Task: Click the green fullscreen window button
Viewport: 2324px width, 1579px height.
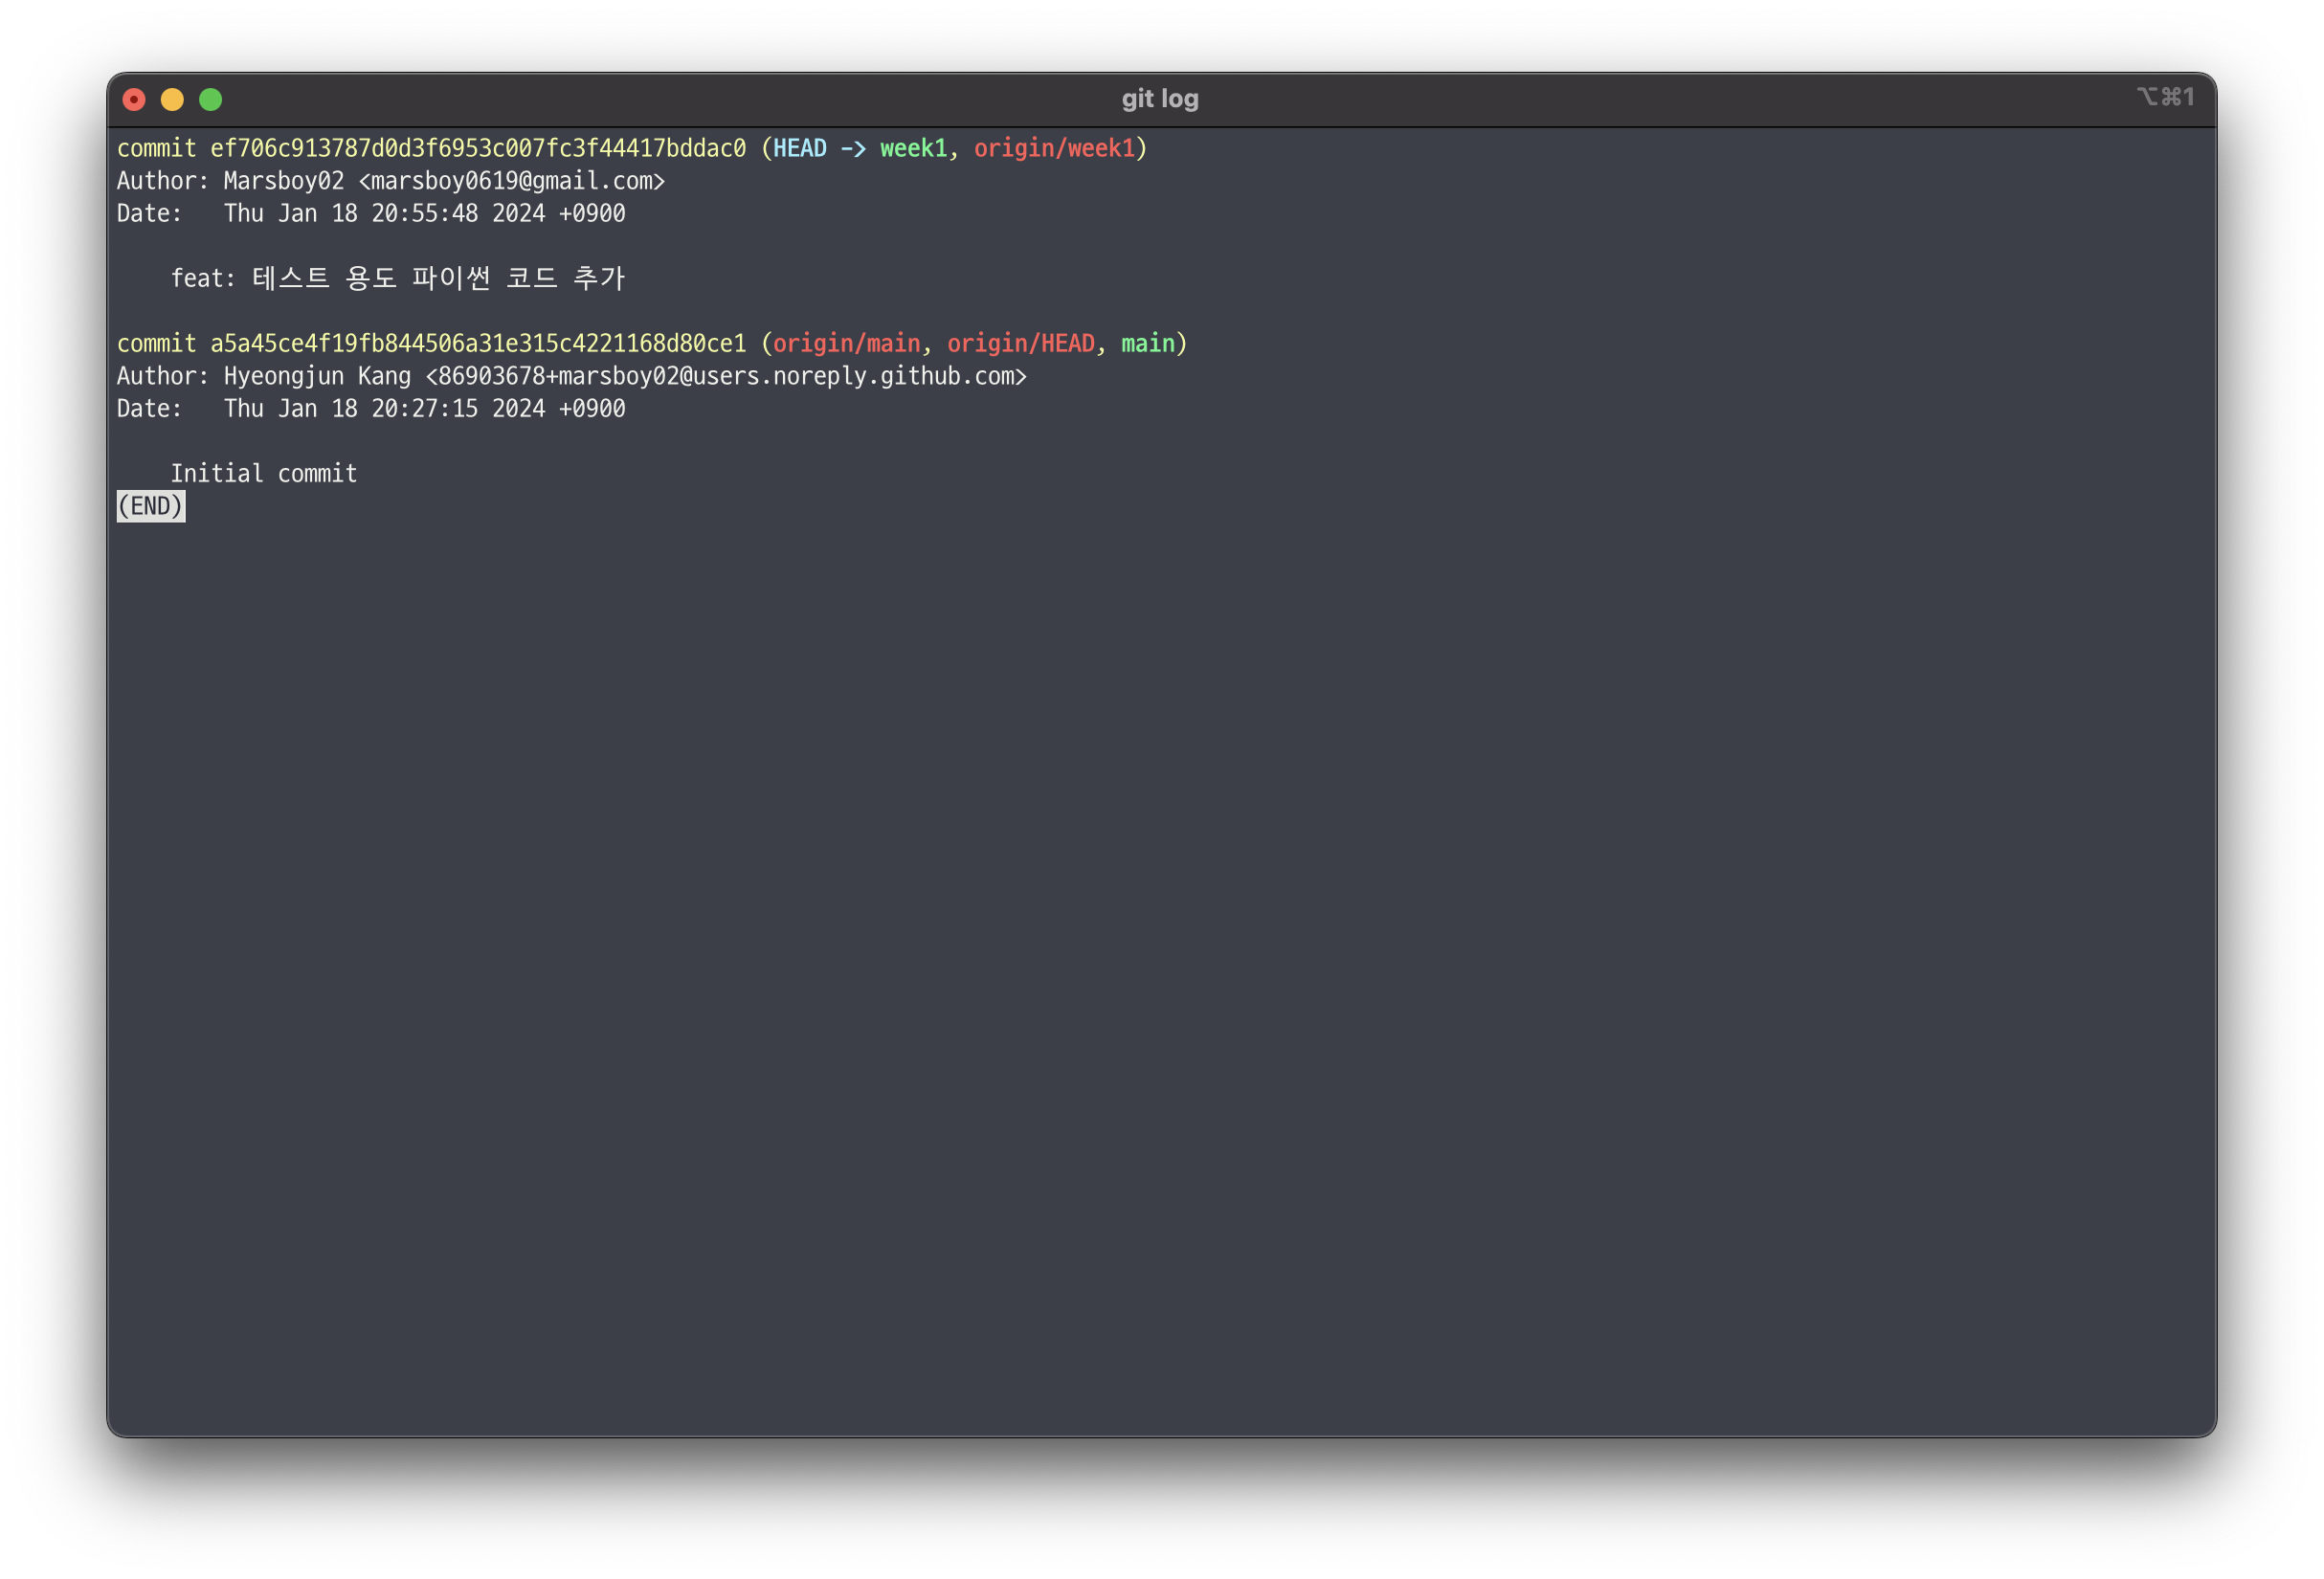Action: click(211, 100)
